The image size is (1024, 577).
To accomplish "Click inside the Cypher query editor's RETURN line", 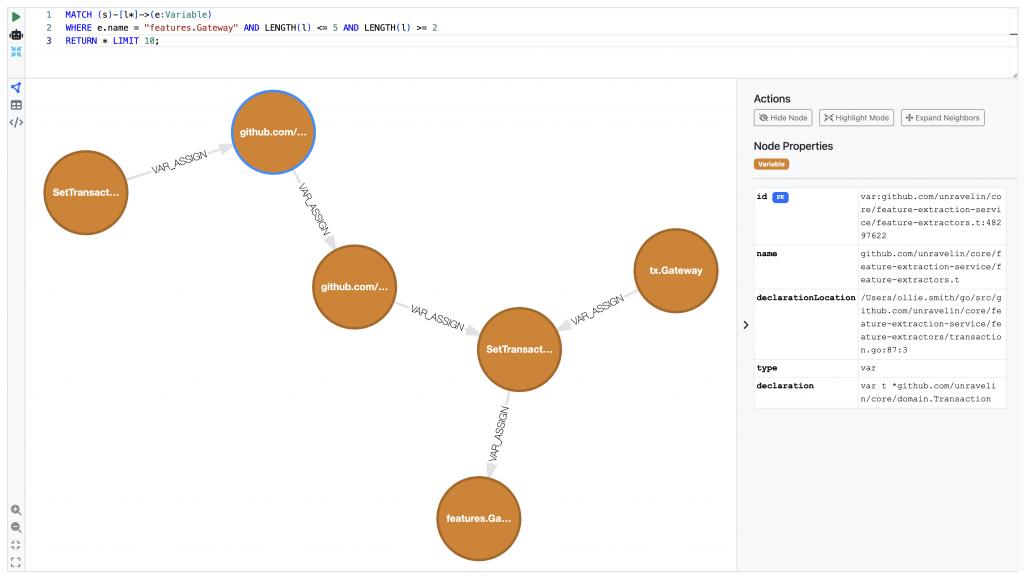I will (x=112, y=41).
